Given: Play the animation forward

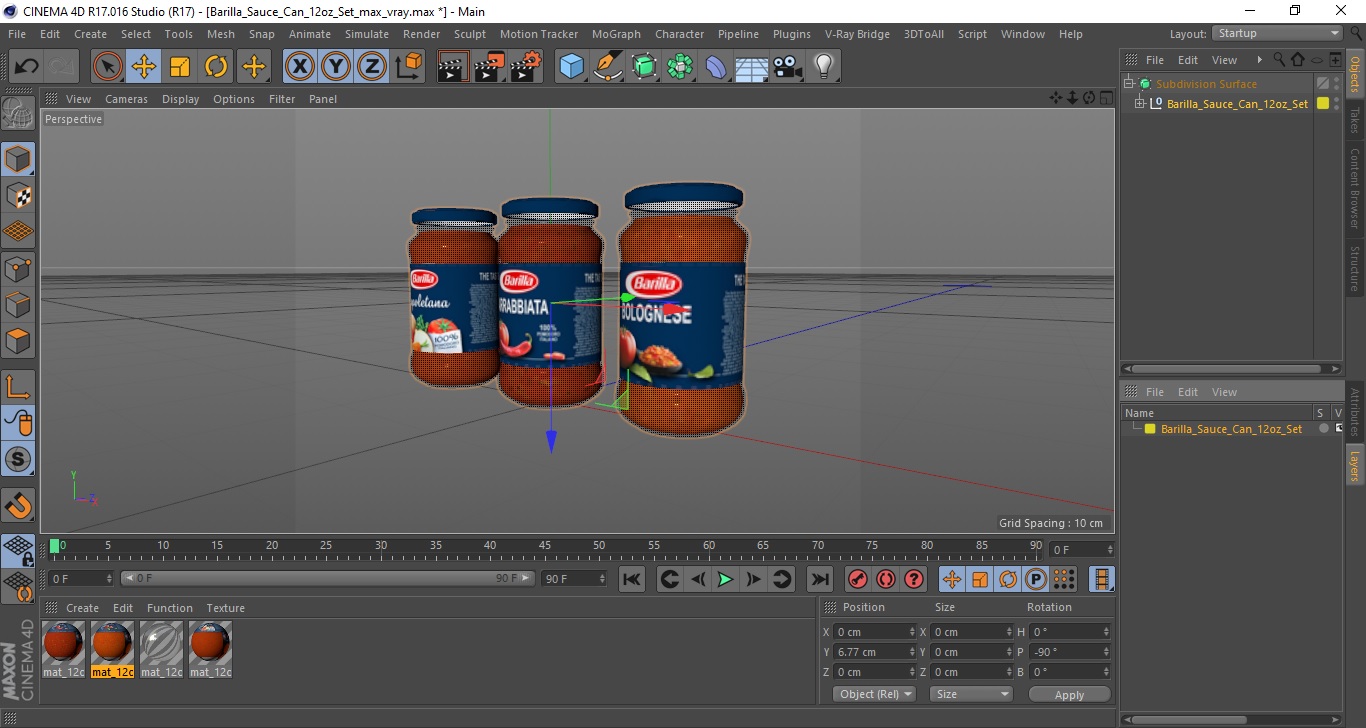Looking at the screenshot, I should coord(725,579).
